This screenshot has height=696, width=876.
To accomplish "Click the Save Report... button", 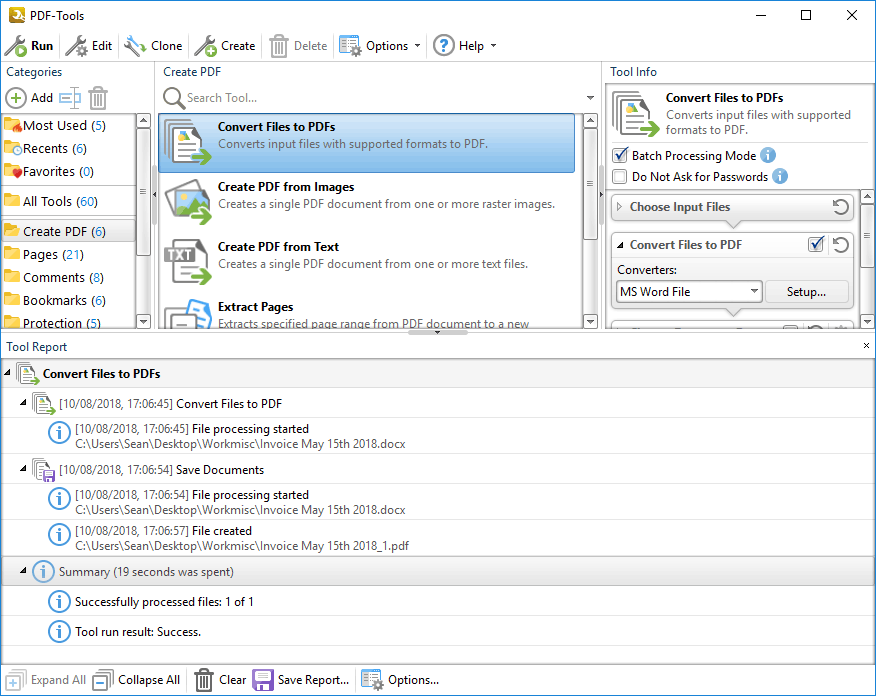I will [302, 680].
